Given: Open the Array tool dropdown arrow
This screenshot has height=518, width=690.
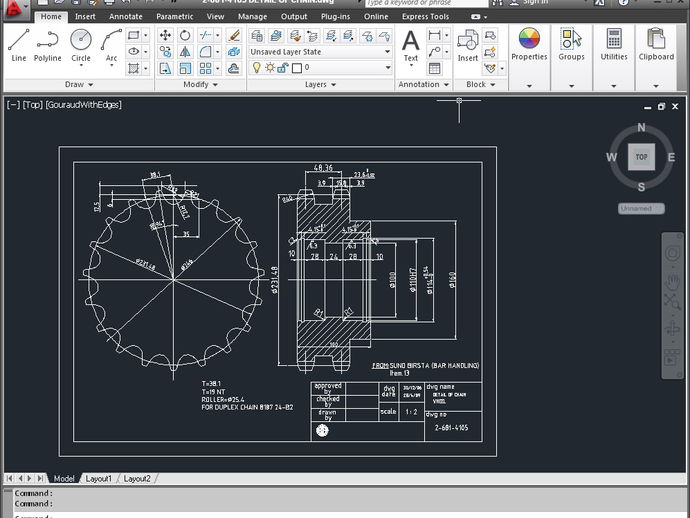Looking at the screenshot, I should (x=217, y=69).
